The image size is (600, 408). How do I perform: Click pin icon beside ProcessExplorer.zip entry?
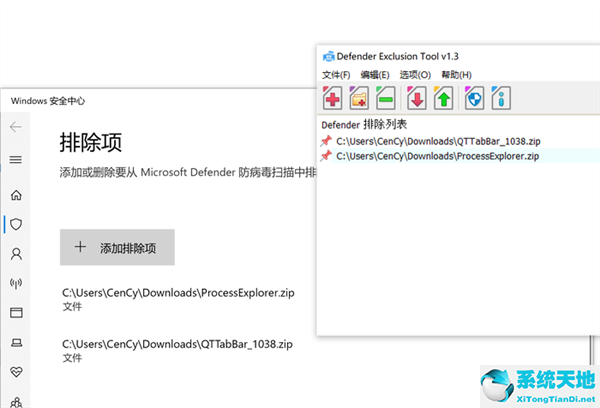pos(326,156)
